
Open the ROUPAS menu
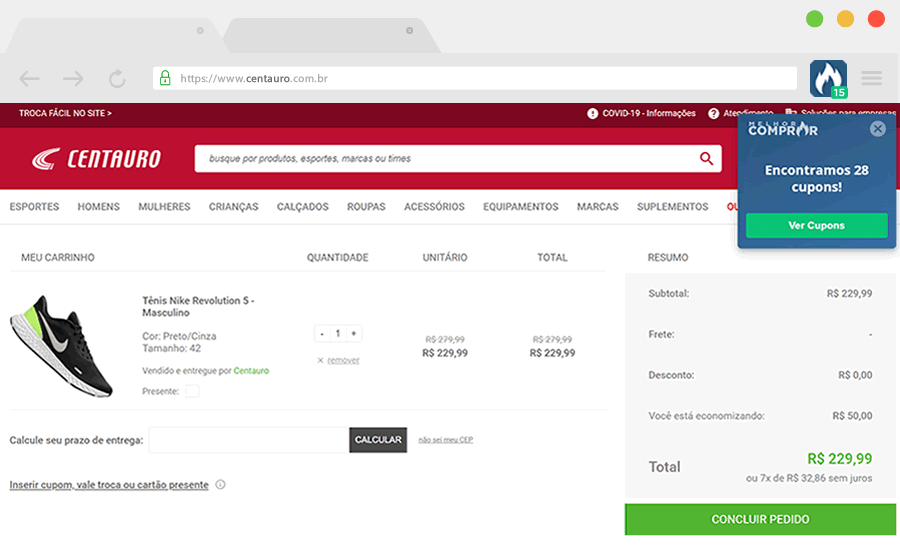click(366, 207)
